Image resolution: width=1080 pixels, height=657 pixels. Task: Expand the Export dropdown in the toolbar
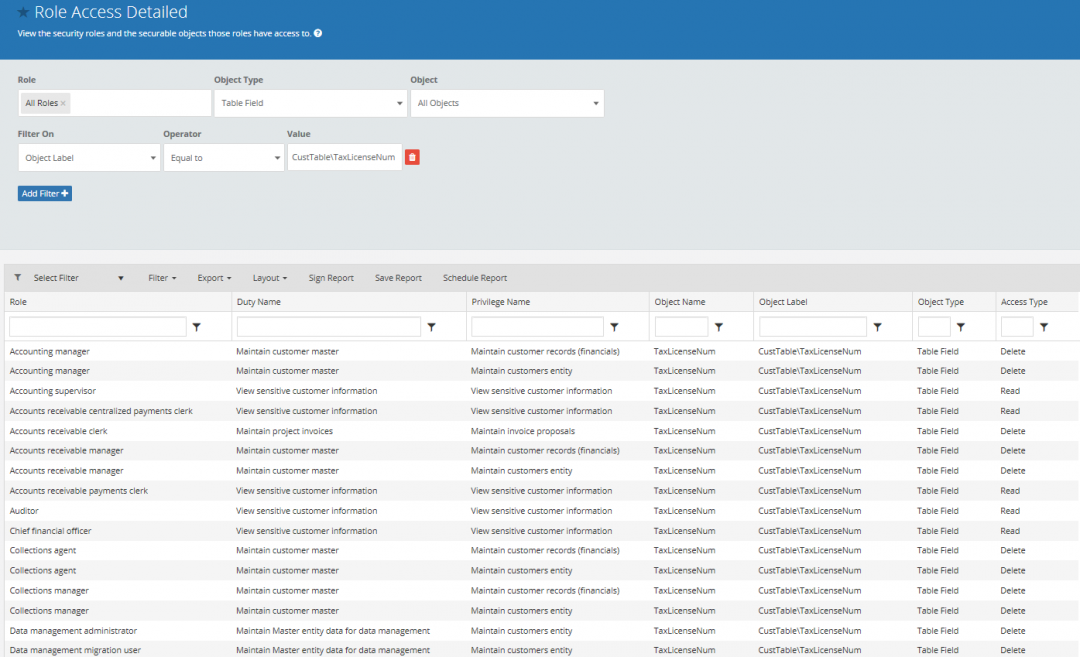213,278
